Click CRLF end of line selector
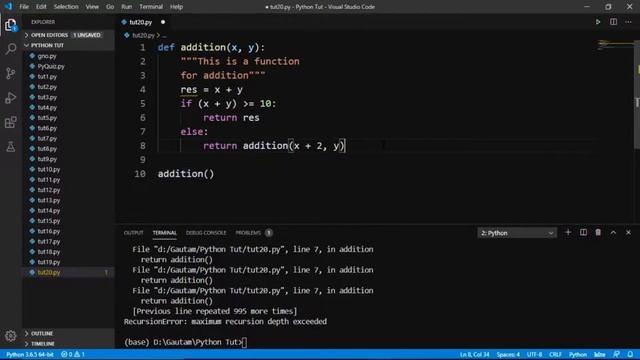The width and height of the screenshot is (640, 360). [x=556, y=355]
